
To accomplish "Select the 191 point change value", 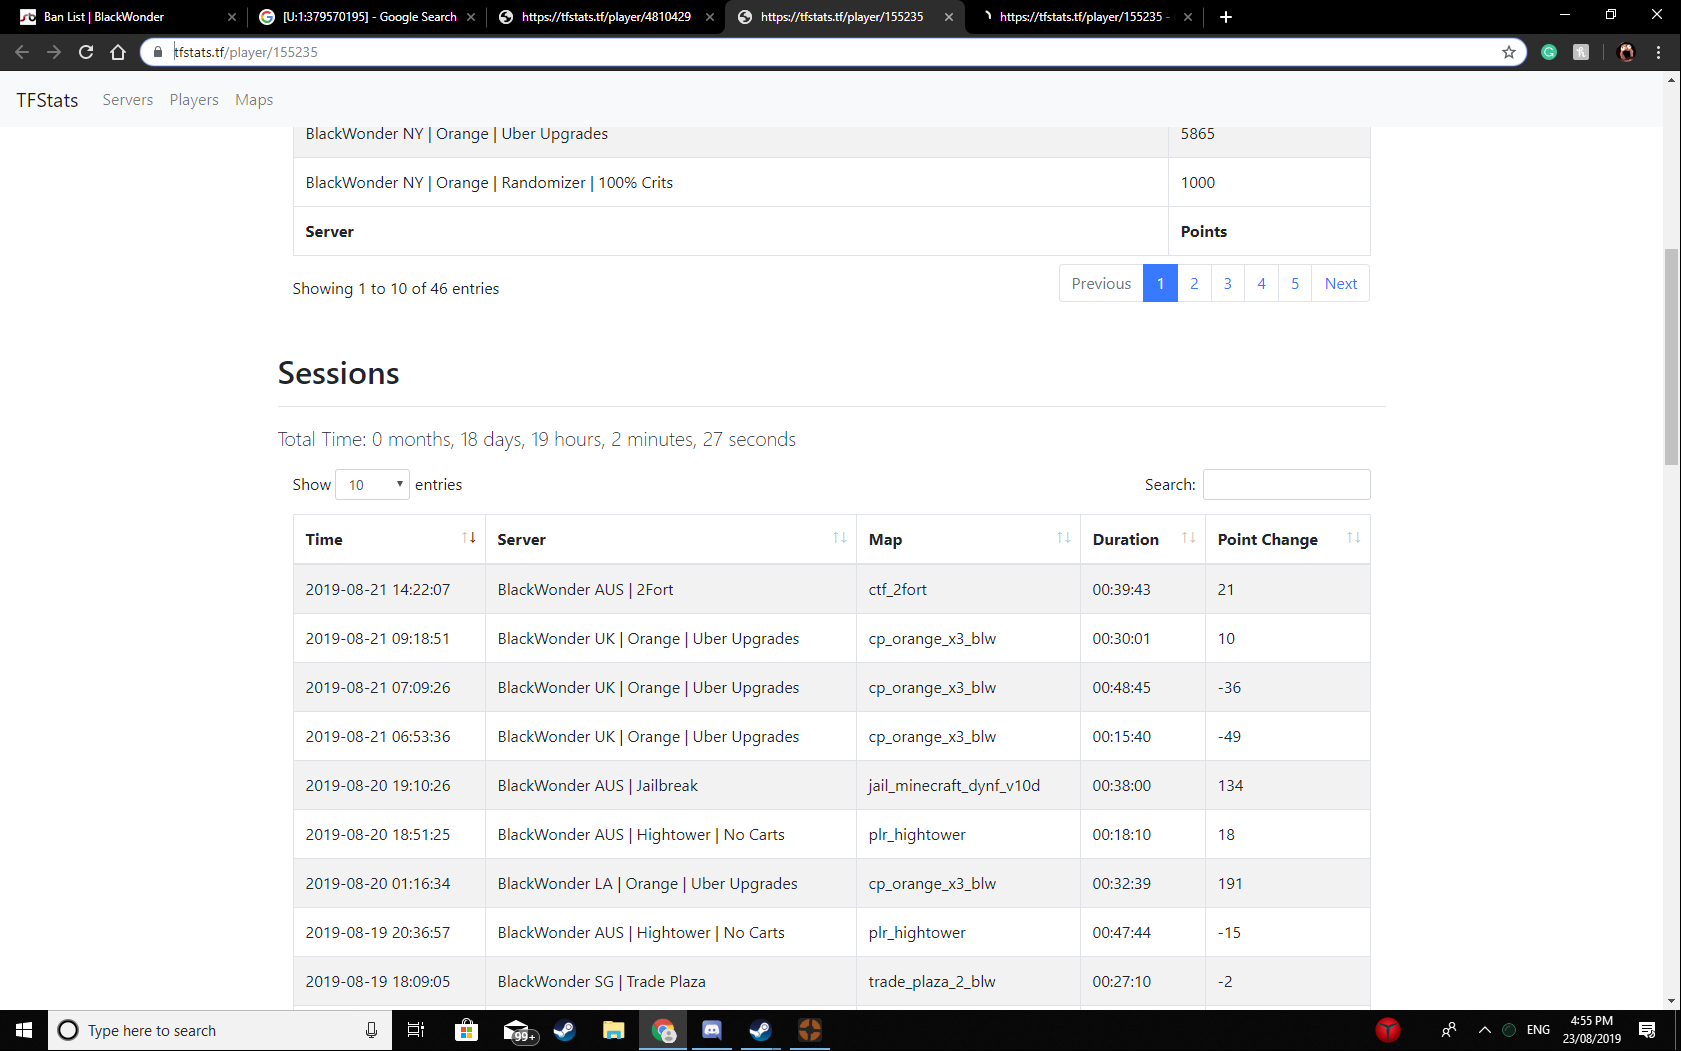I will coord(1230,884).
